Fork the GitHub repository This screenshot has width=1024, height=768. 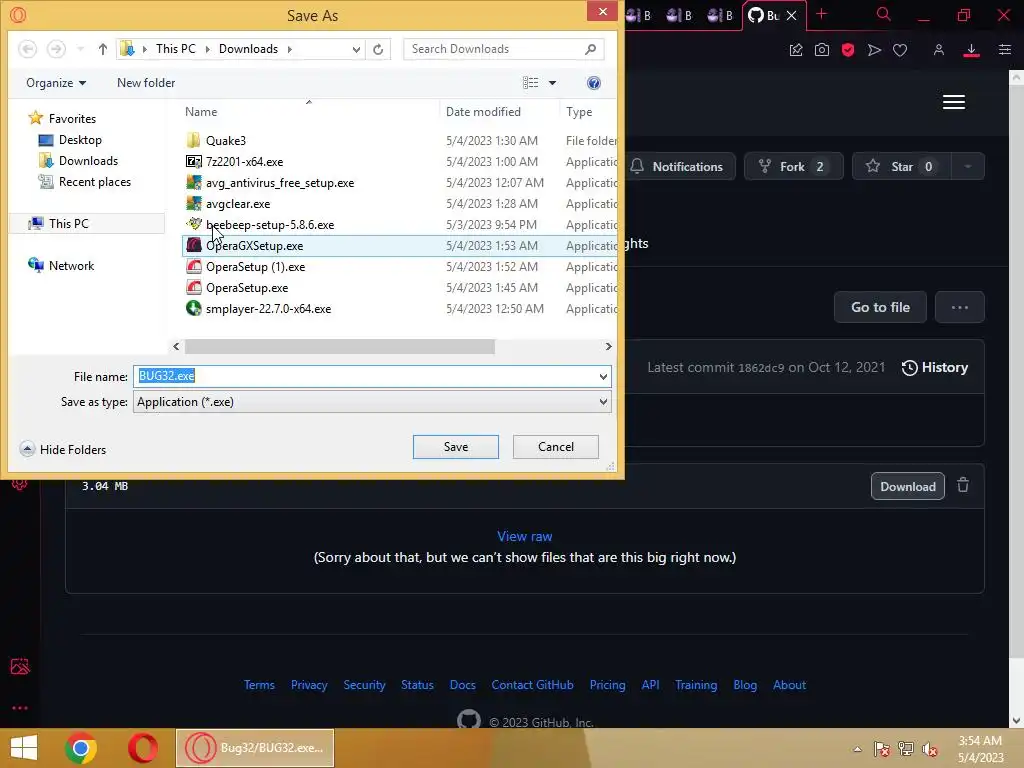click(x=793, y=167)
